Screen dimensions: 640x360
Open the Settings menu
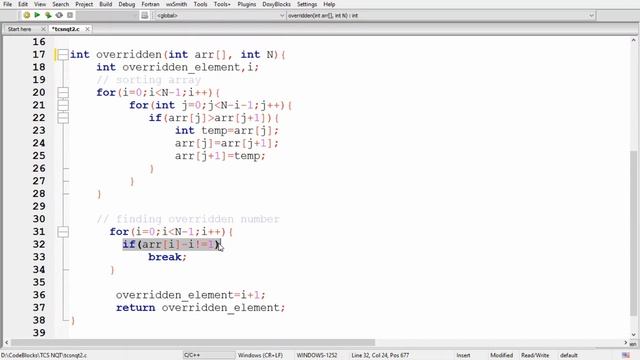(307, 4)
